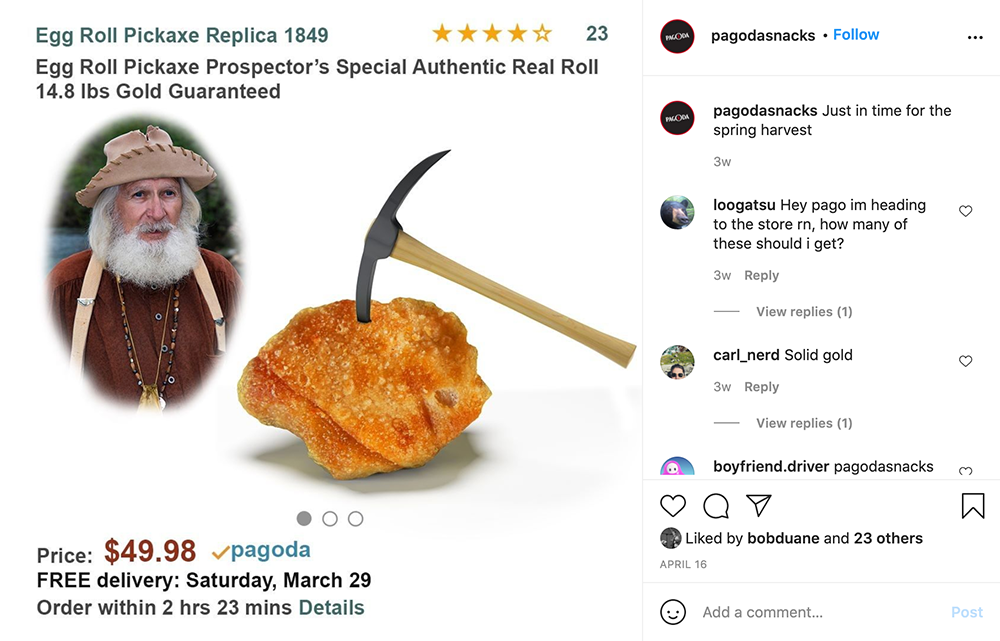Viewport: 1000px width, 641px height.
Task: Like the post with the heart icon
Action: coord(673,506)
